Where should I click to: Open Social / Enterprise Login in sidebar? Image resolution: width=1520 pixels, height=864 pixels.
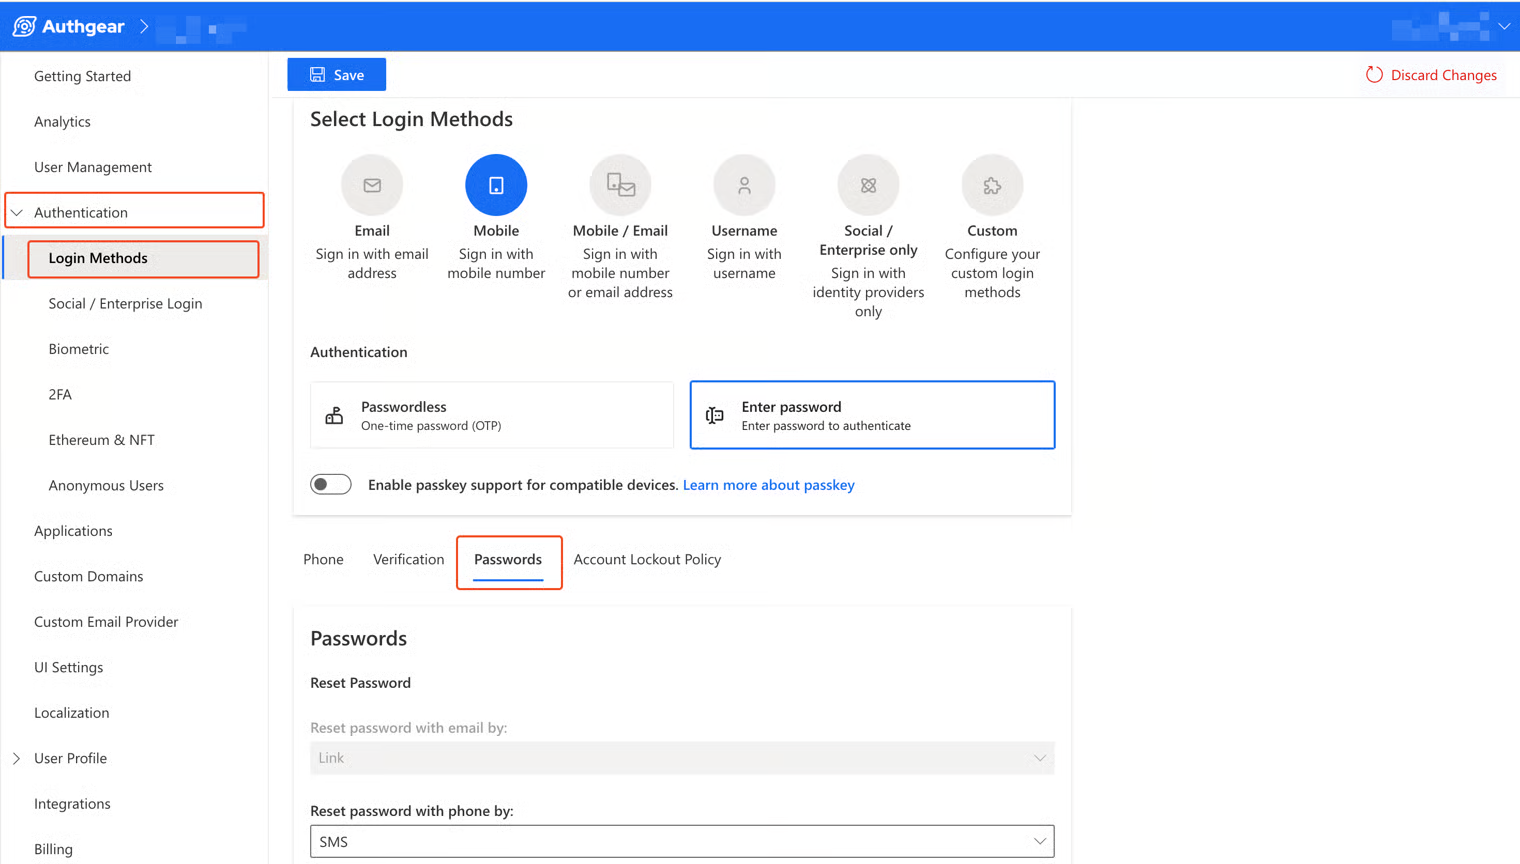click(x=125, y=304)
